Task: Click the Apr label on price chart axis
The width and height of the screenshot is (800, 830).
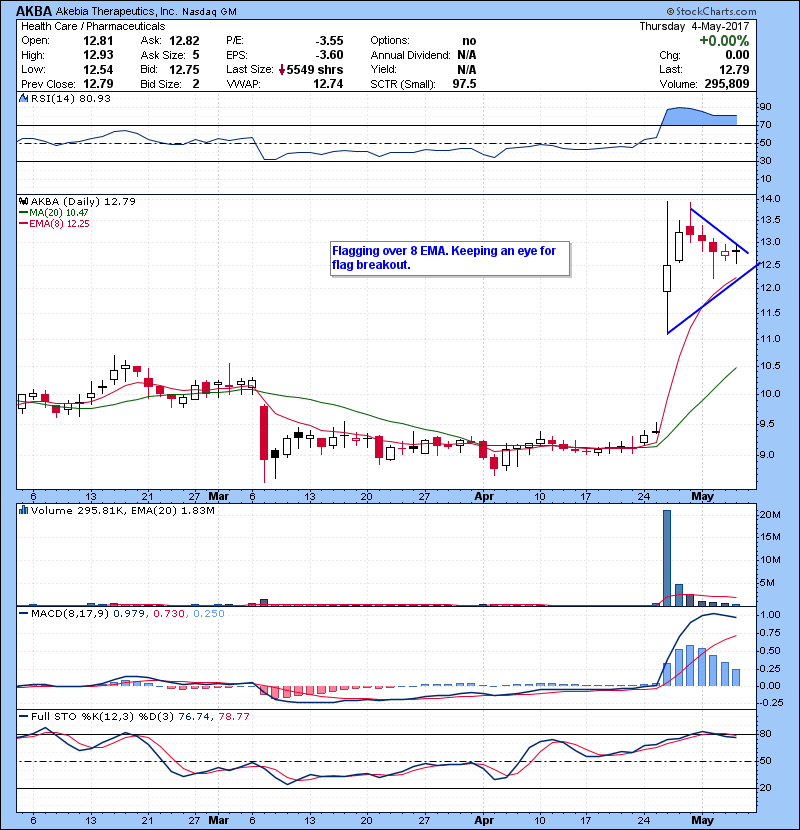Action: tap(484, 497)
